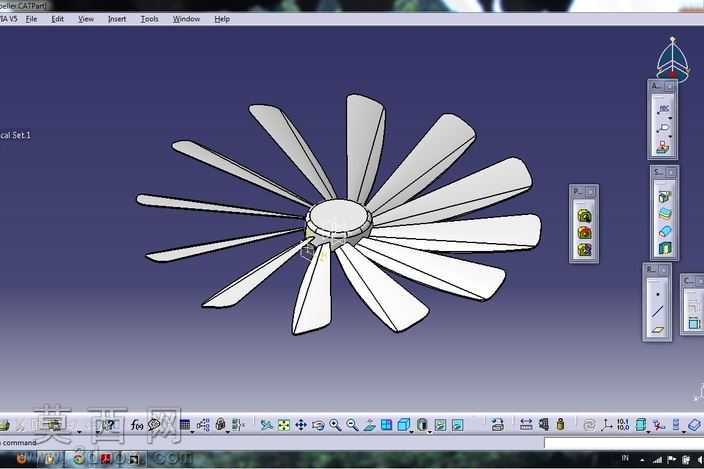This screenshot has width=704, height=469.
Task: Select Geometrical Set.1 in the tree
Action: click(15, 135)
